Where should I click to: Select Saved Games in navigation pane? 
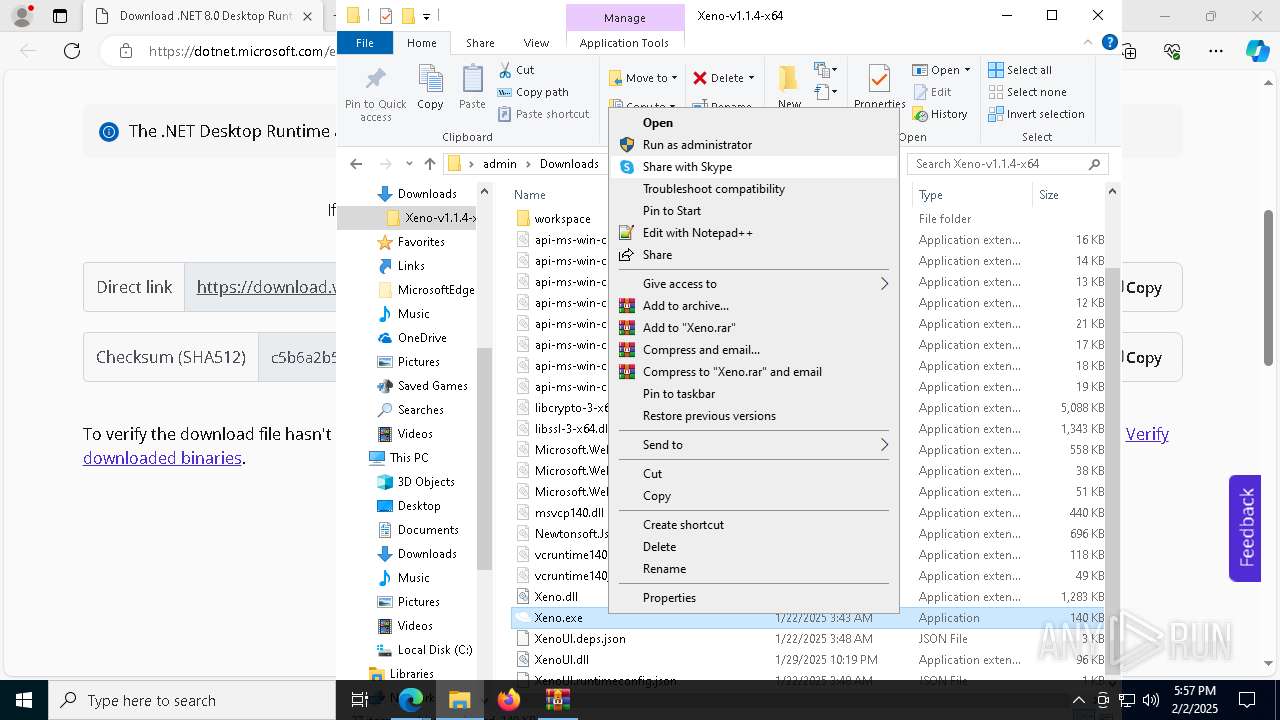(432, 386)
